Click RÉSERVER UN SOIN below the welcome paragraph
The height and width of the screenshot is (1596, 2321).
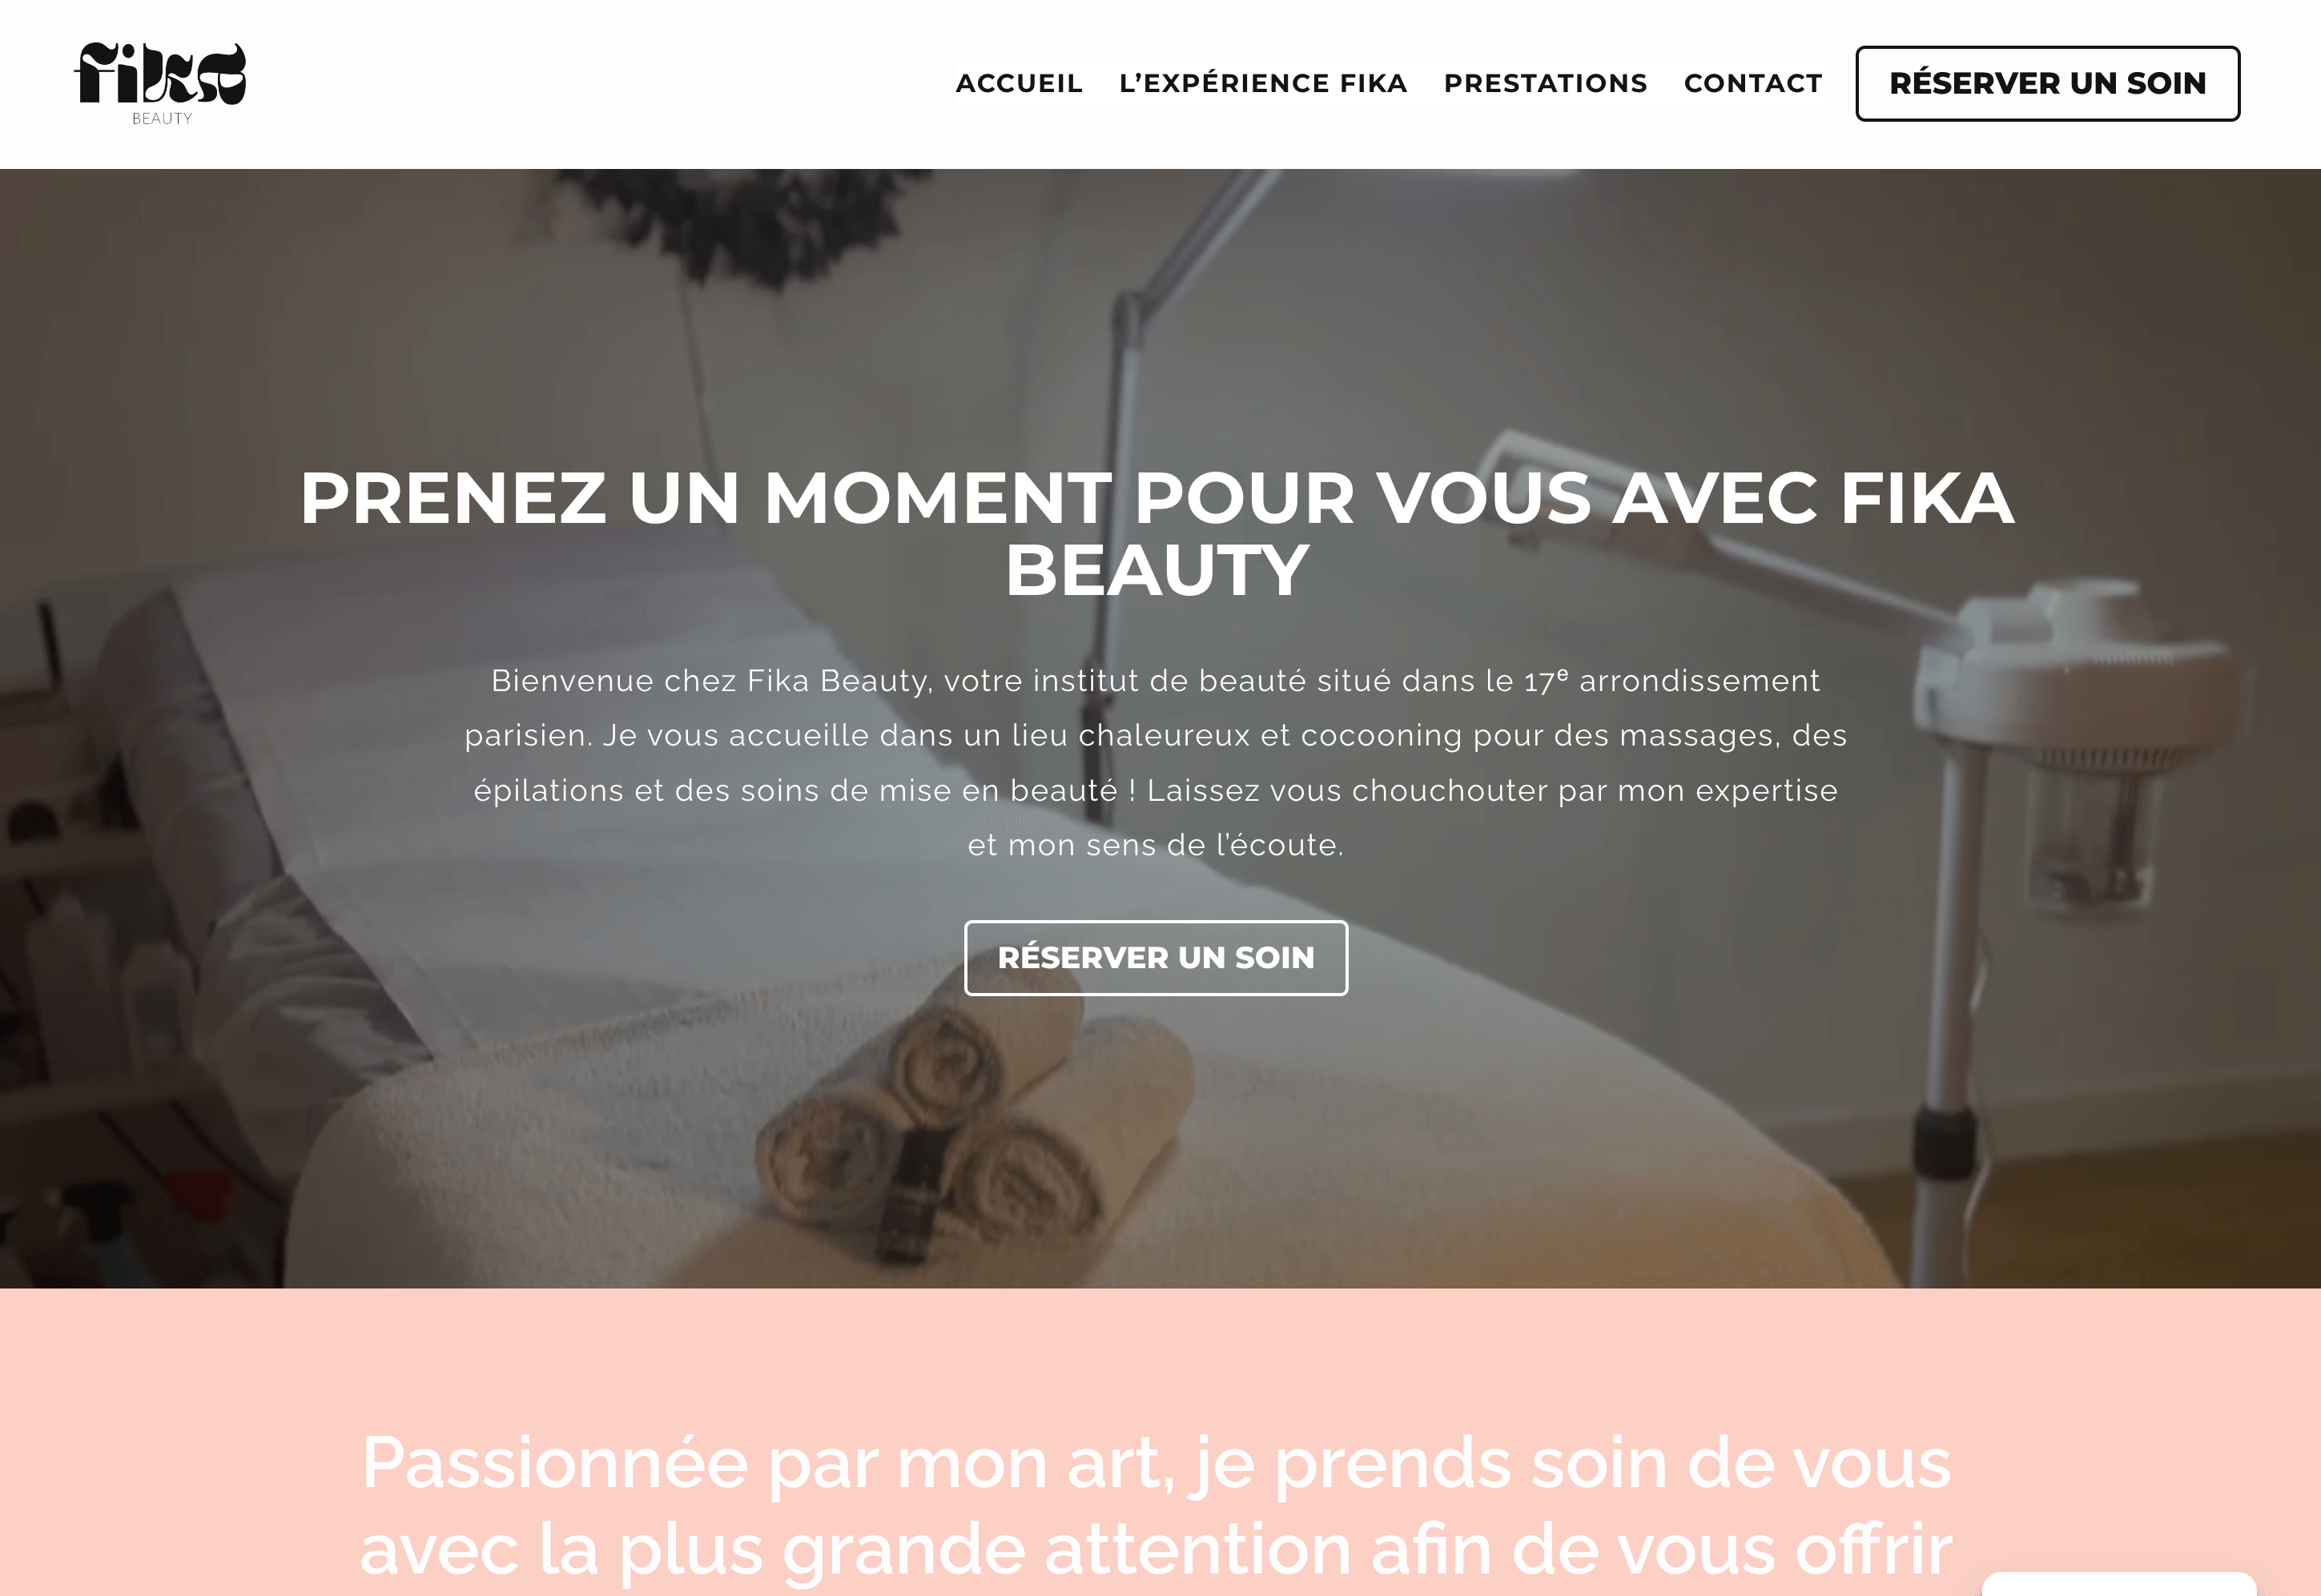[1155, 957]
